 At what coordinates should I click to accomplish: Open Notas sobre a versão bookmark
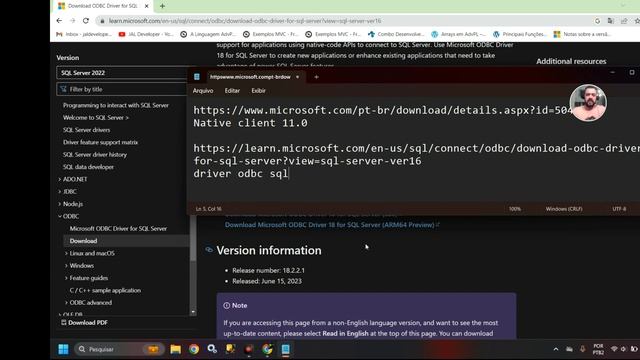click(x=582, y=34)
